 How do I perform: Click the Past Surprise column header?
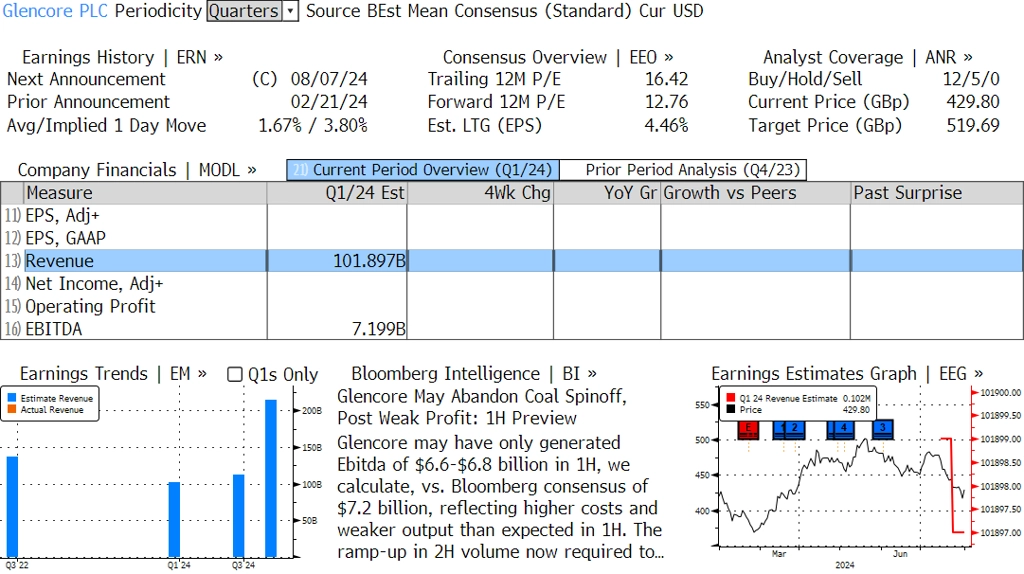point(937,193)
